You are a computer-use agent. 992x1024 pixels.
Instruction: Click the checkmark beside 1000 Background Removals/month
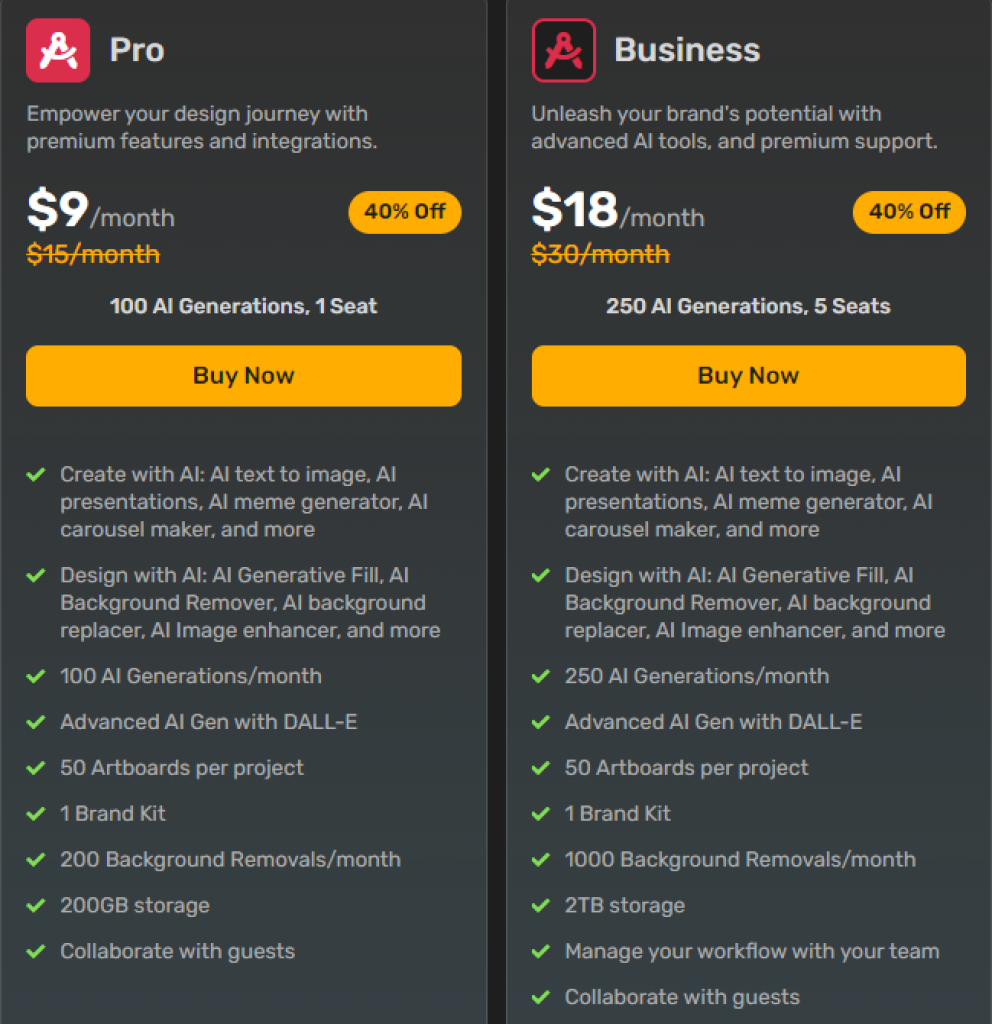coord(543,859)
